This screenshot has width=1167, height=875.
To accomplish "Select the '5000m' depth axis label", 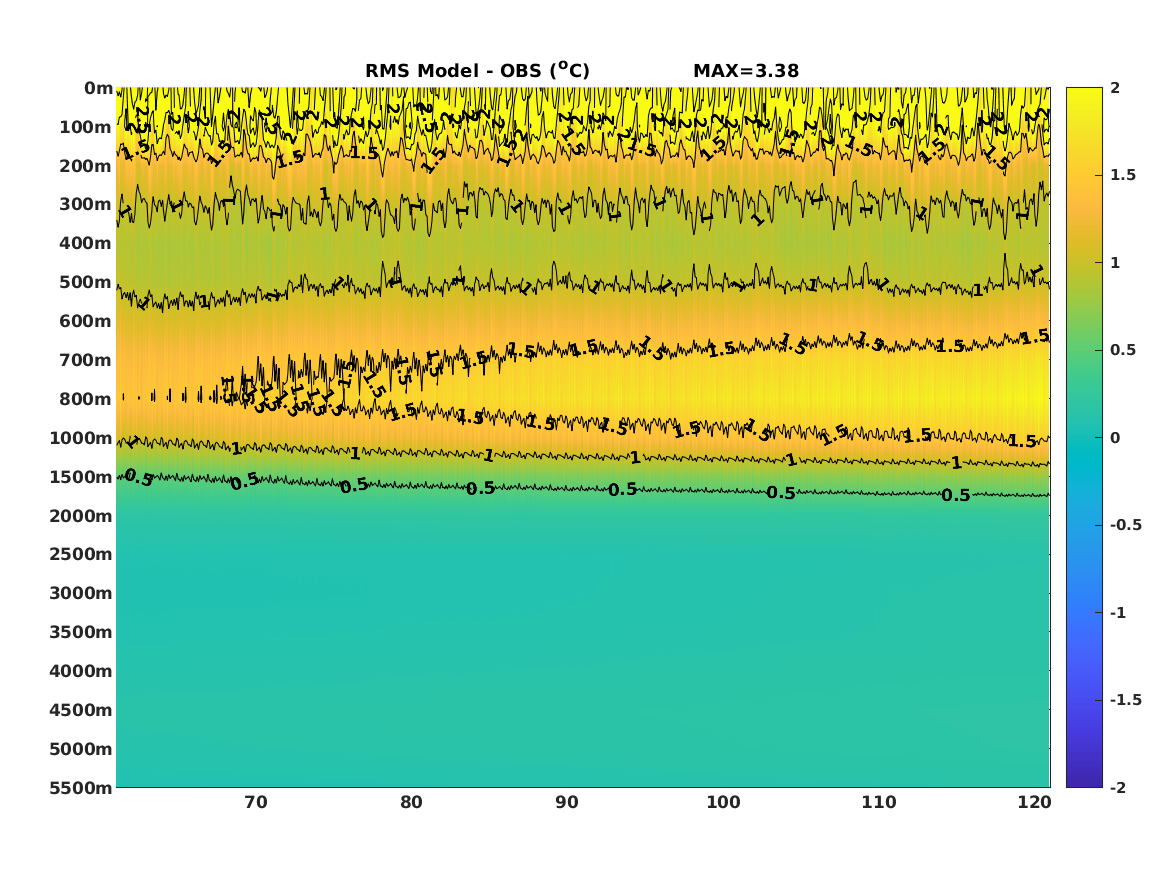I will pyautogui.click(x=81, y=749).
